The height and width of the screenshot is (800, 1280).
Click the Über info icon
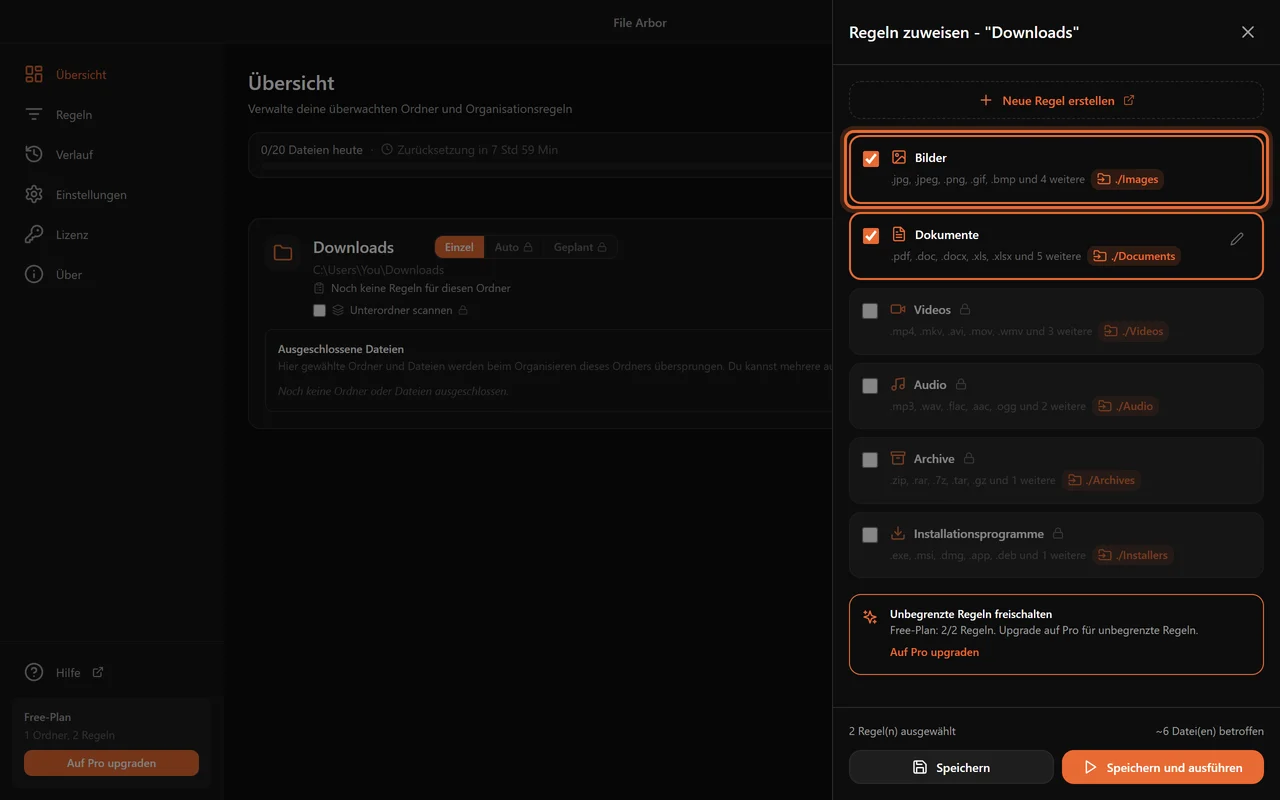pyautogui.click(x=34, y=275)
